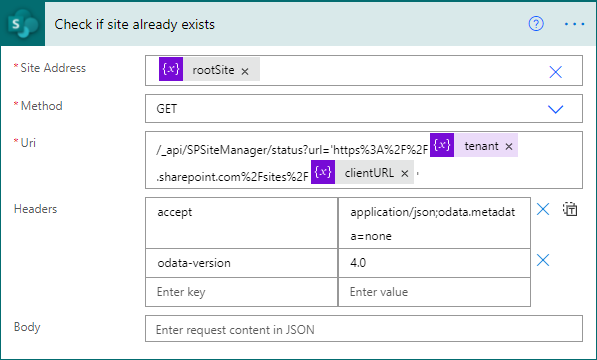597x360 pixels.
Task: Click the SharePoint connector icon
Action: click(23, 24)
